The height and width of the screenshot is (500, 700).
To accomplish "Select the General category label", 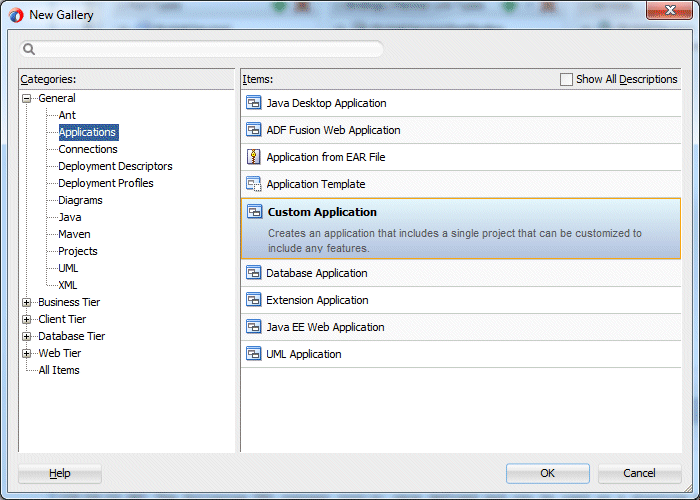I will pos(57,98).
